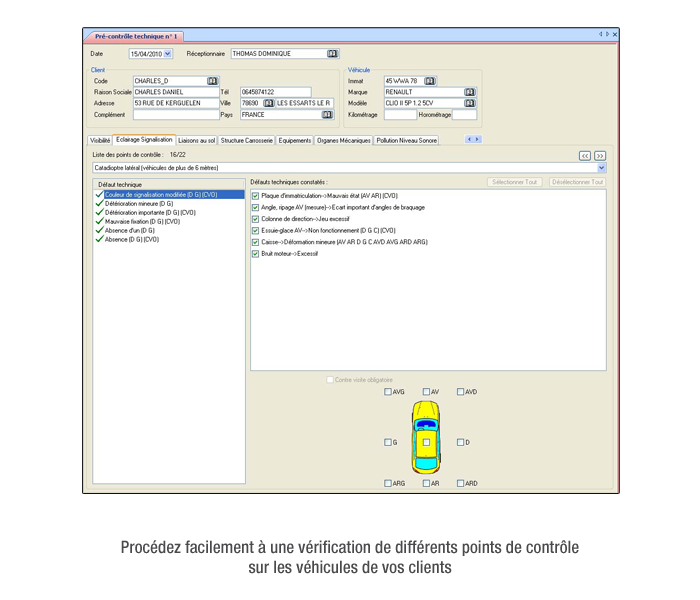The image size is (700, 600).
Task: Select Détérioration mineure (D G) defect
Action: pos(138,203)
